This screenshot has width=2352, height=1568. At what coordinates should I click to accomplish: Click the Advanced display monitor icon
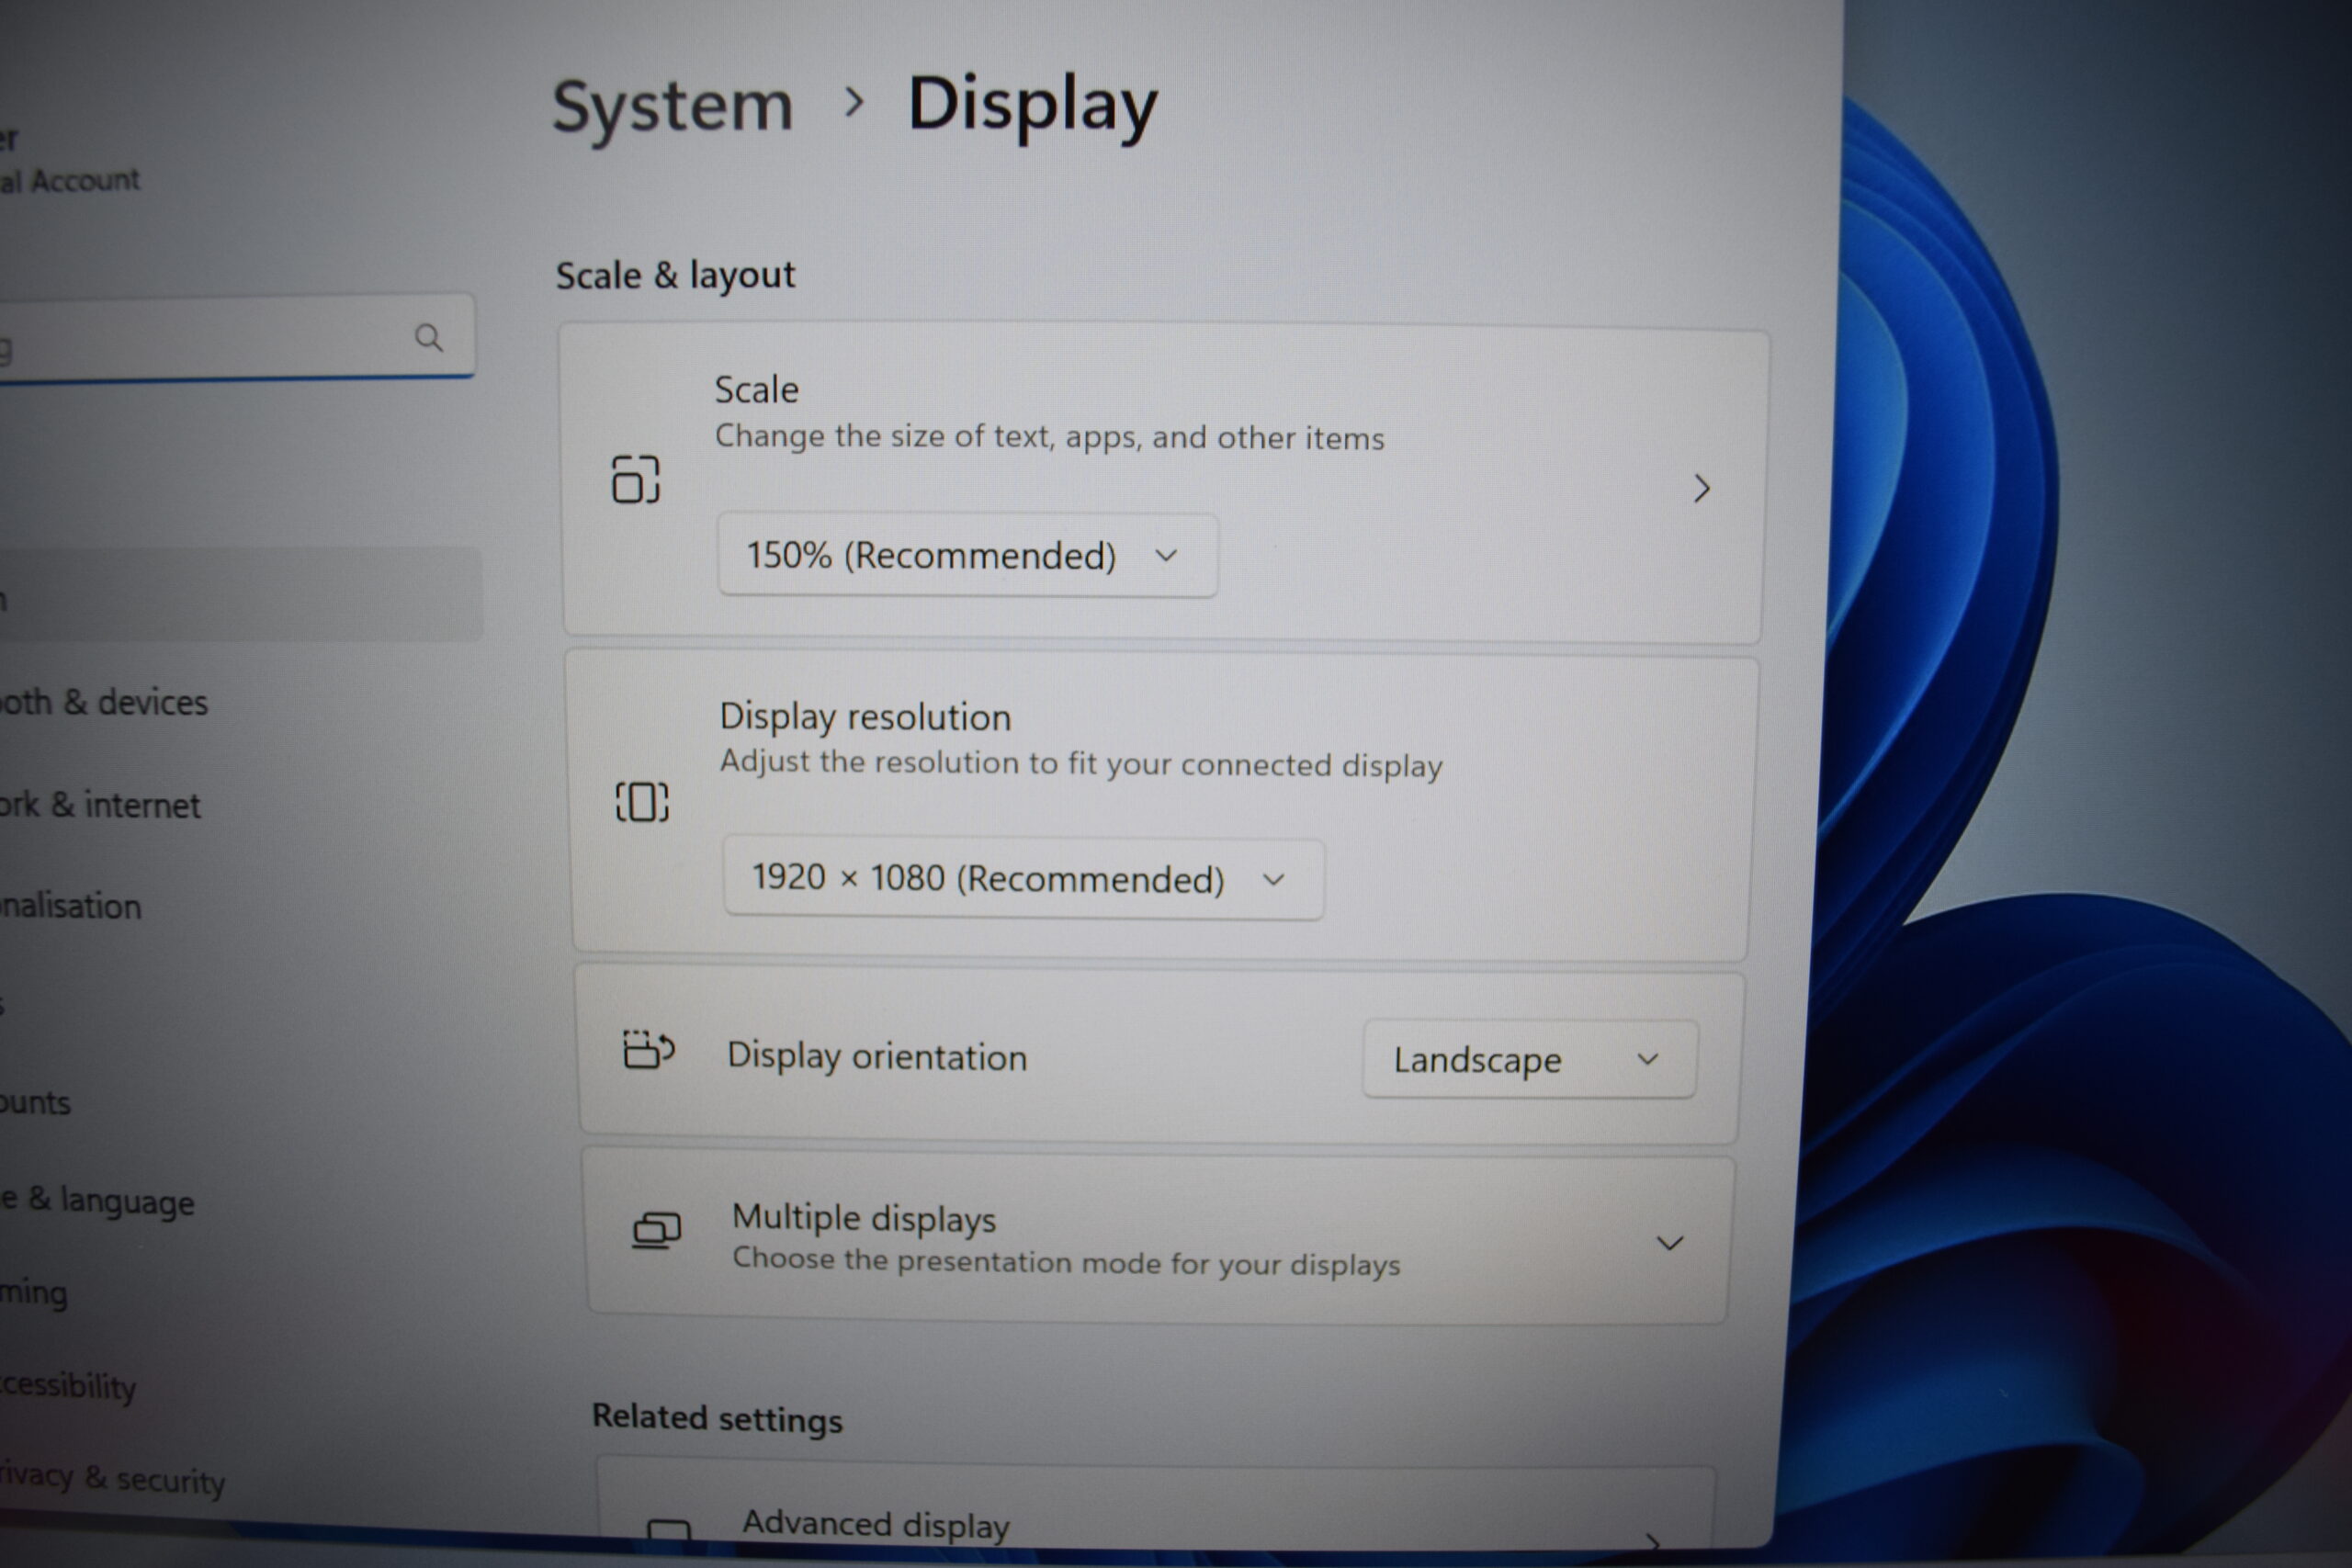pos(669,1531)
